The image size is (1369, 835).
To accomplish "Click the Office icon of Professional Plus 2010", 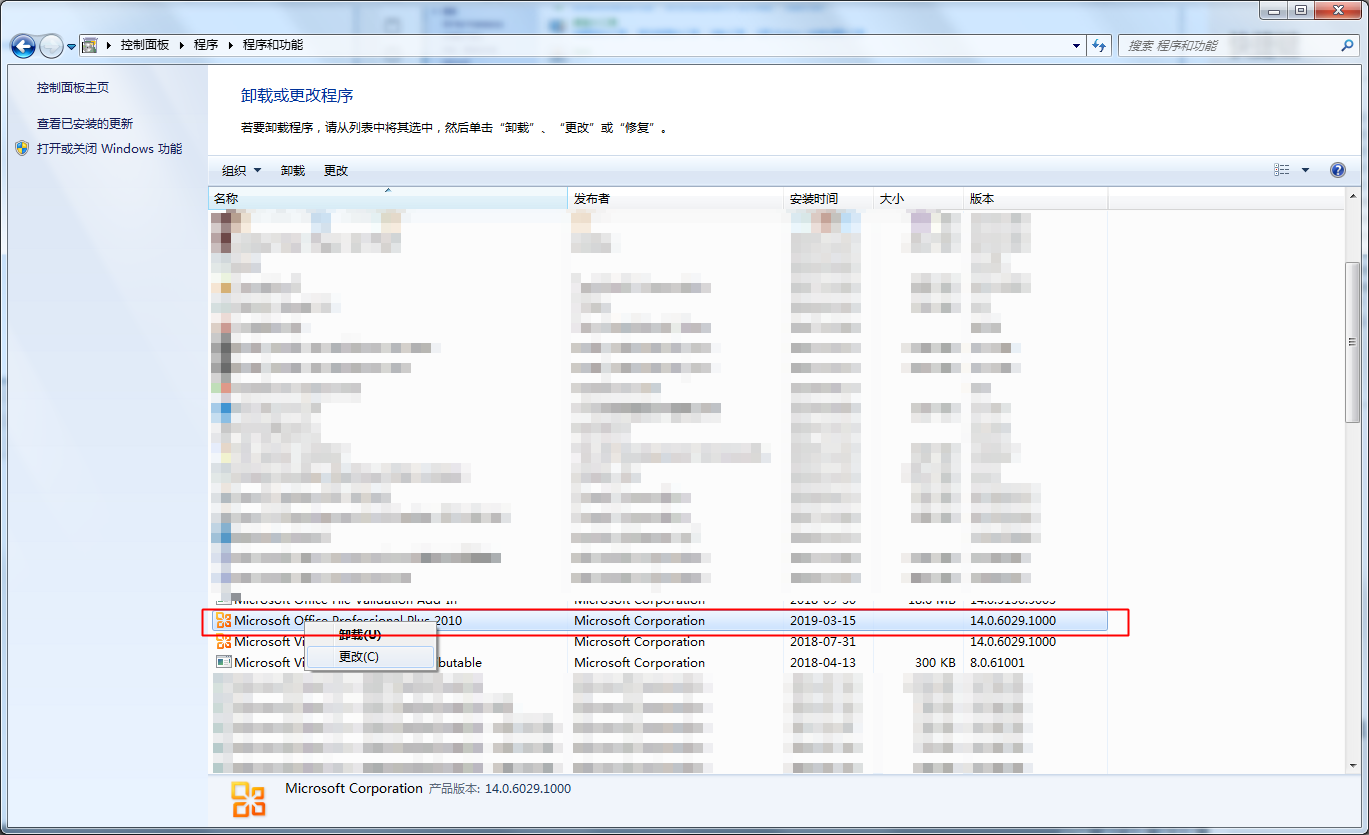I will [224, 621].
